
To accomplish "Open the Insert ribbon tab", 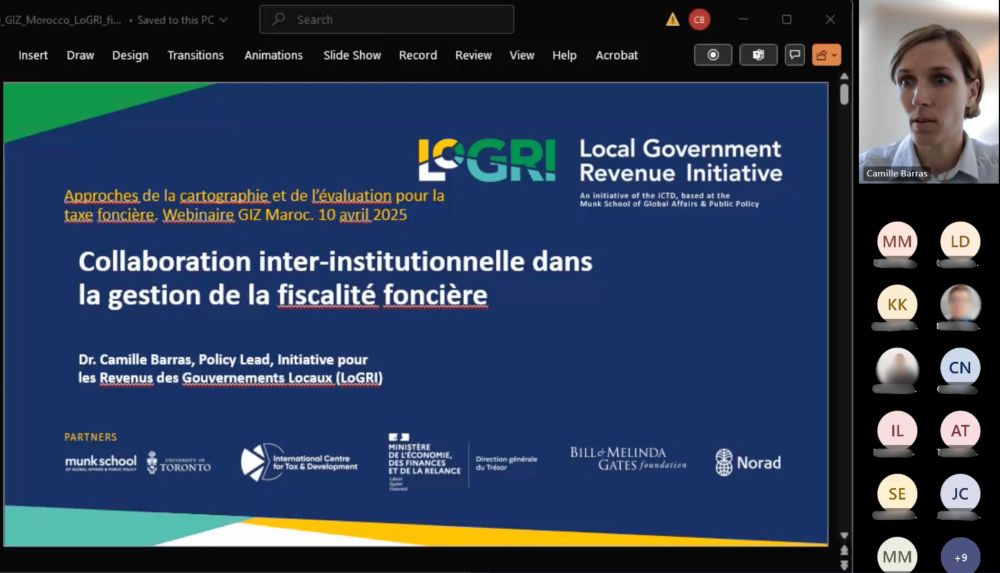I will tap(33, 56).
